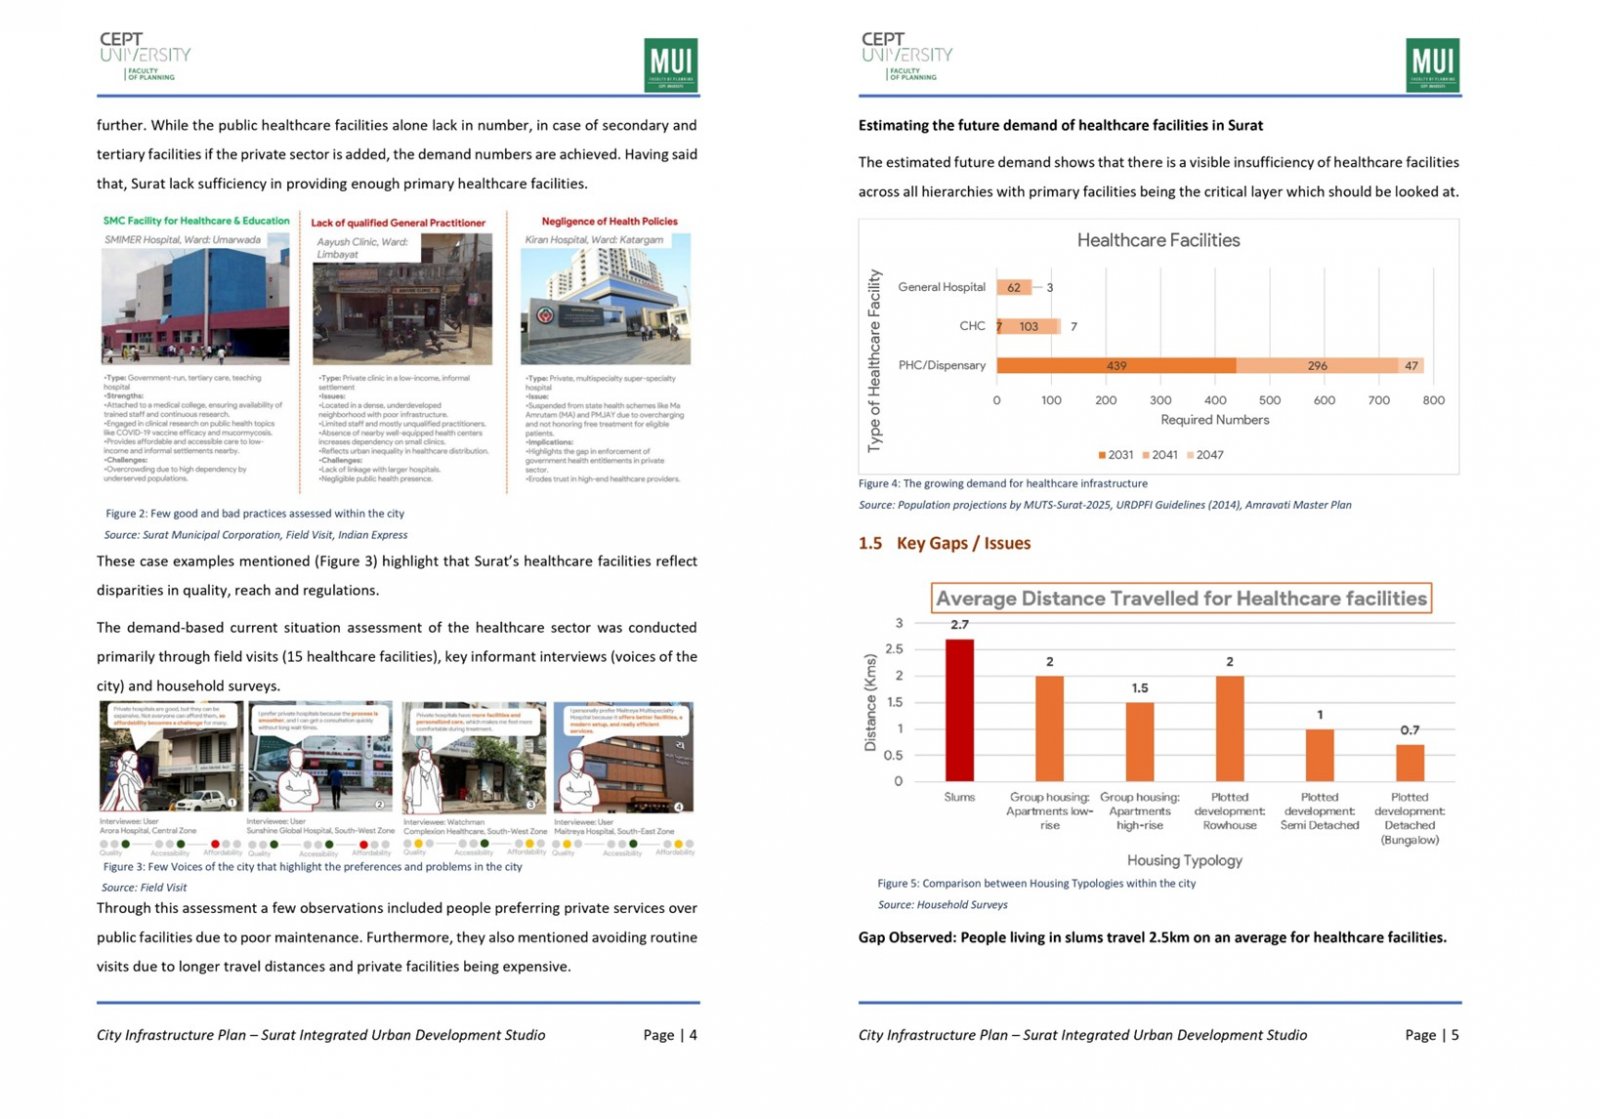Click 'Estimating the future demand of healthcare facilities' heading

(1060, 125)
